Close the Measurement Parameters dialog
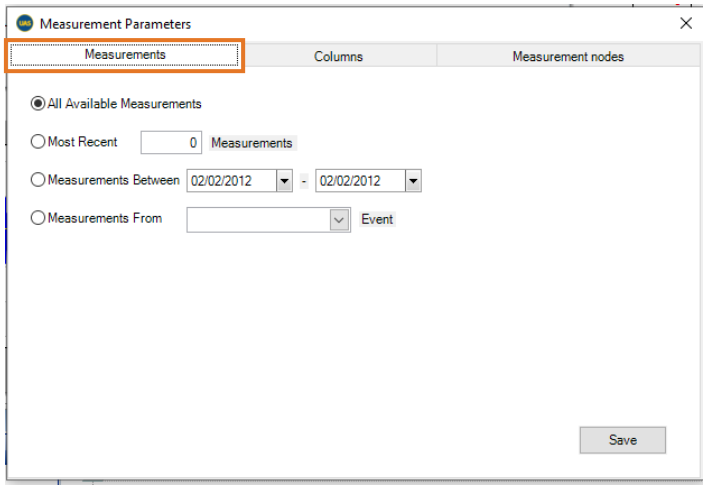 pyautogui.click(x=685, y=23)
